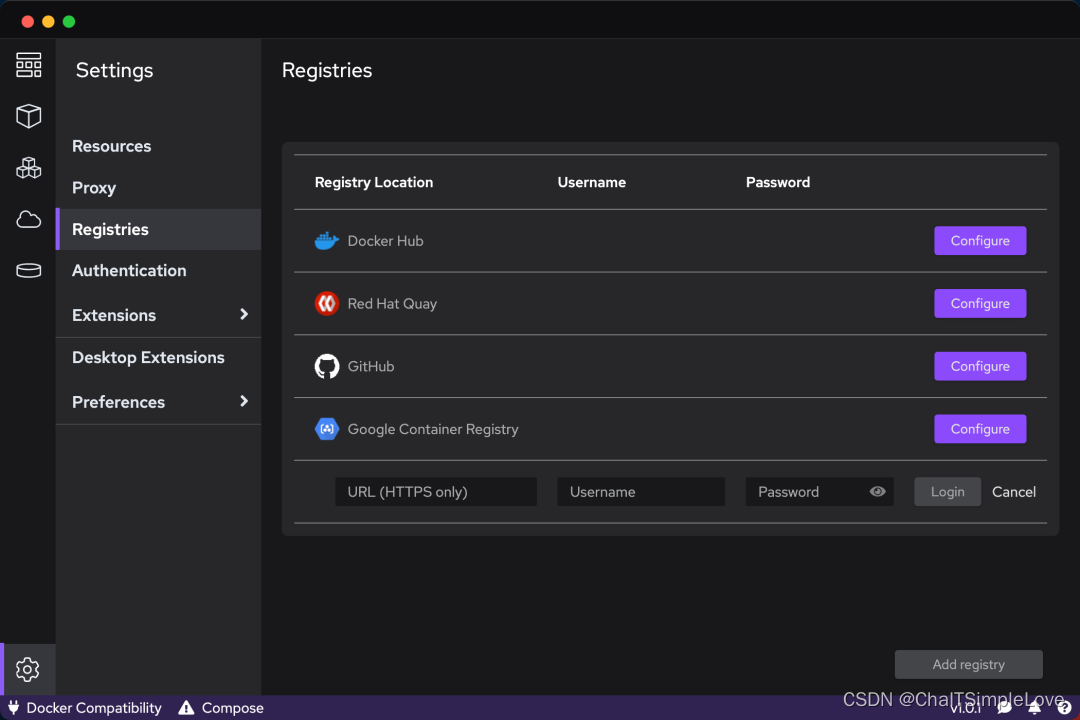Click the Docker Hub whale logo
This screenshot has width=1080, height=720.
[x=326, y=241]
